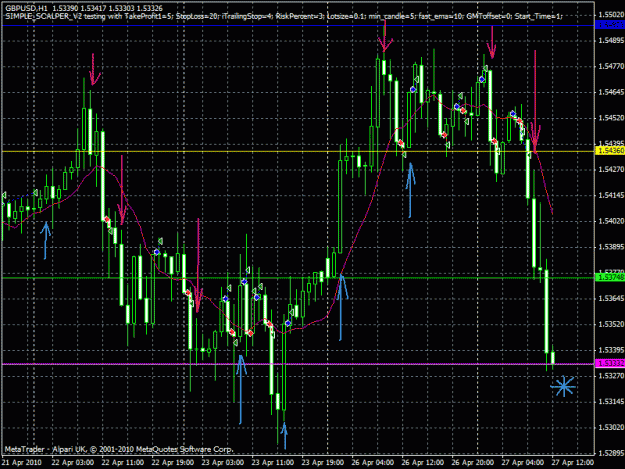Click the 1.54645 price axis label

coord(611,92)
